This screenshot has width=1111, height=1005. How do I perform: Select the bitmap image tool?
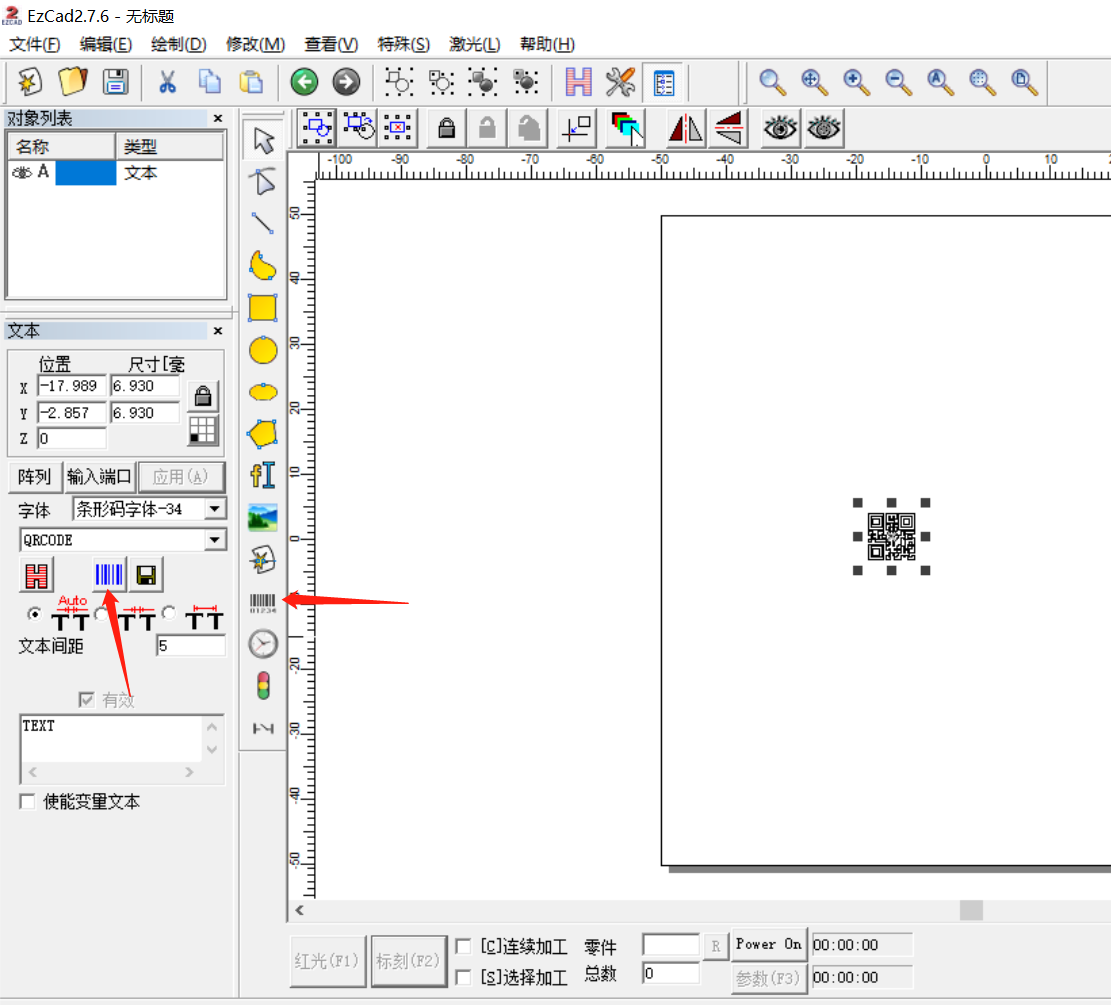[263, 517]
